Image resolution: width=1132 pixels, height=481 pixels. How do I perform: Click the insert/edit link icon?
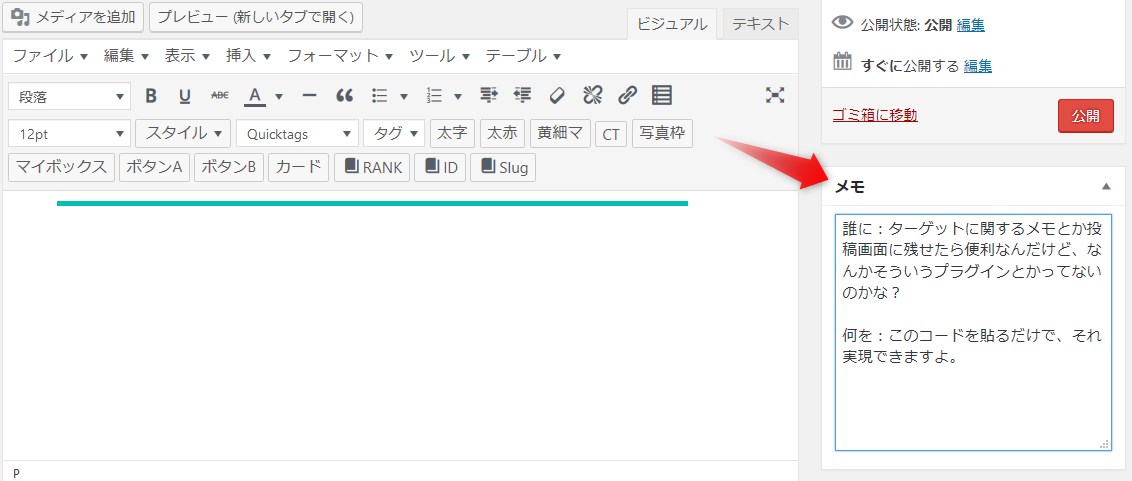[x=627, y=96]
